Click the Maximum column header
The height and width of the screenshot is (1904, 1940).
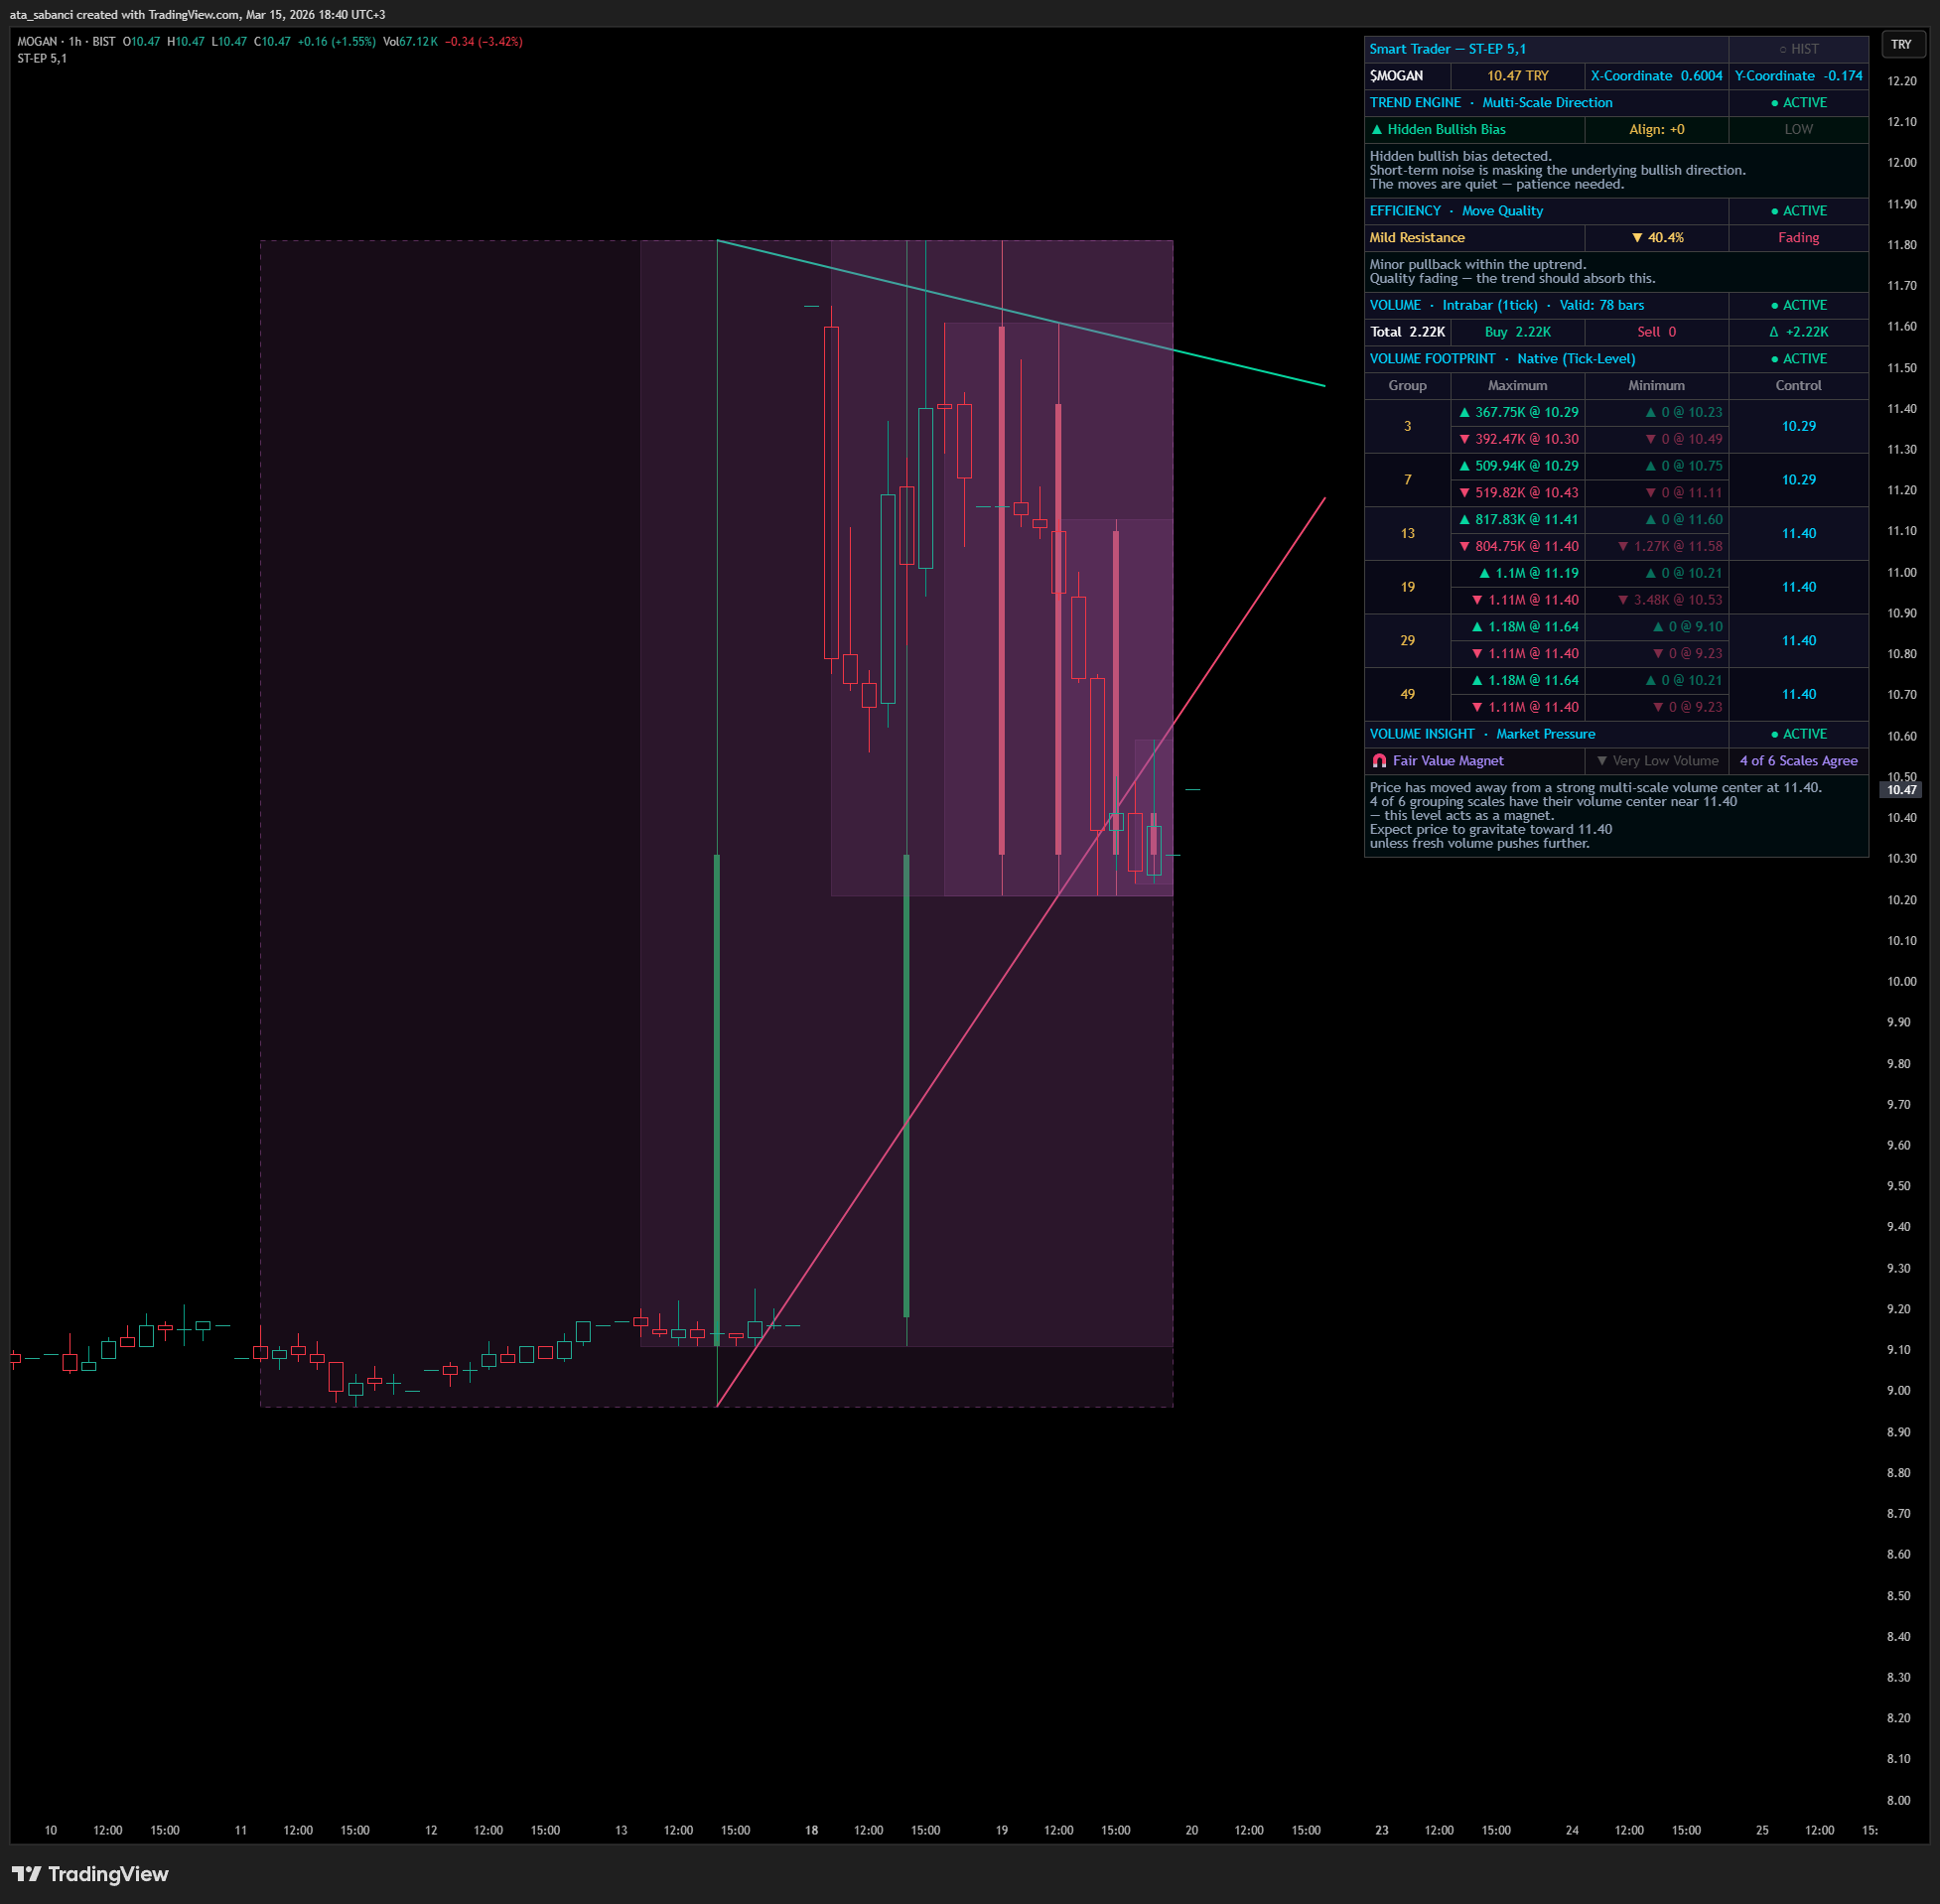click(1517, 386)
